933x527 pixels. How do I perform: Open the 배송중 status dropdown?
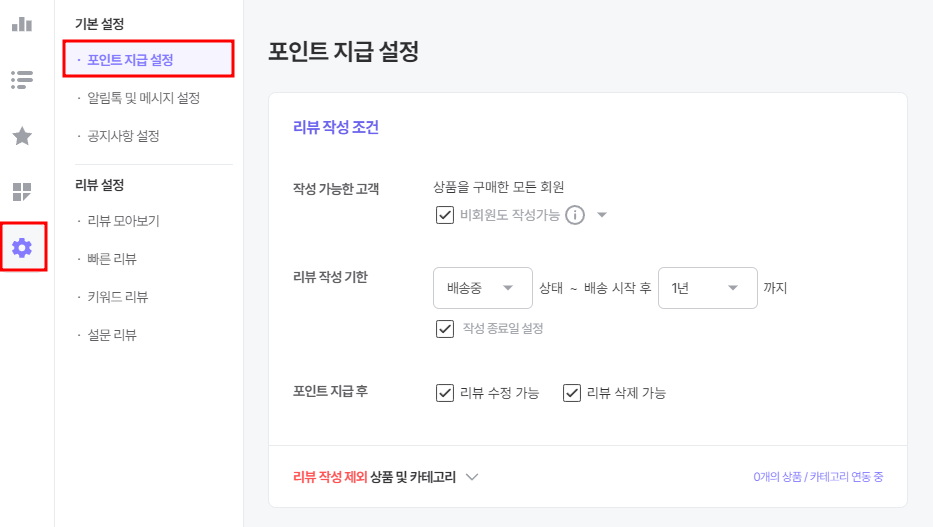coord(483,288)
